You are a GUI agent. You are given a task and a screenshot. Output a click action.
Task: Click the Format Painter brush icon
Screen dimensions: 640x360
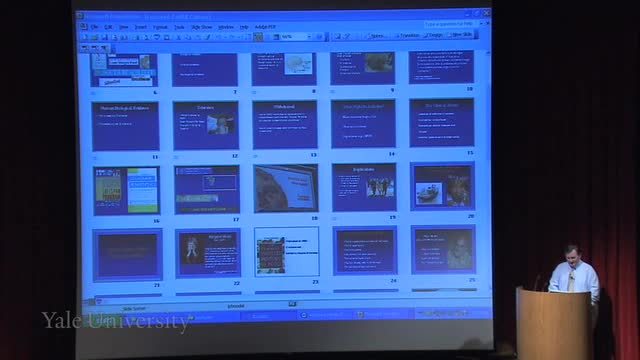tap(208, 38)
